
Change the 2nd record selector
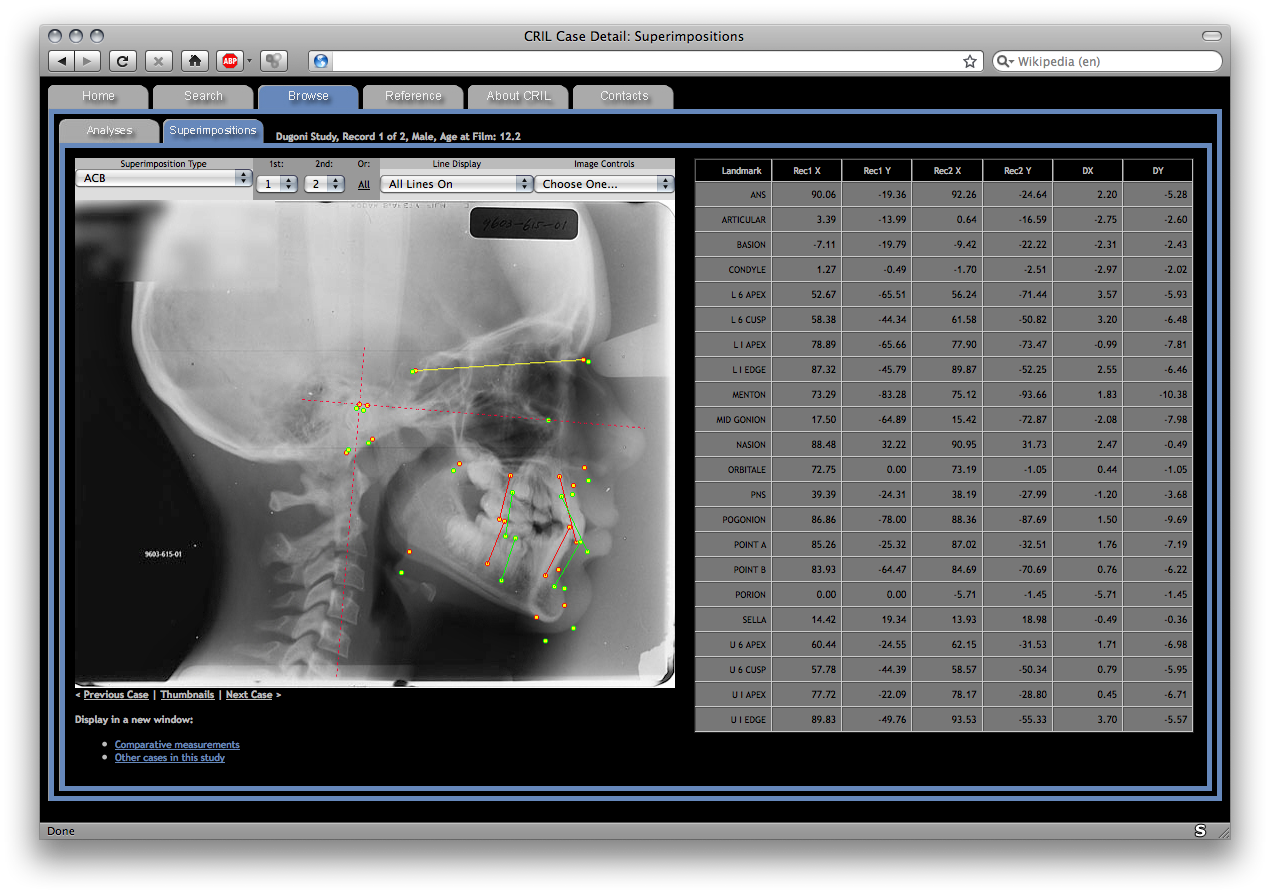(x=325, y=184)
